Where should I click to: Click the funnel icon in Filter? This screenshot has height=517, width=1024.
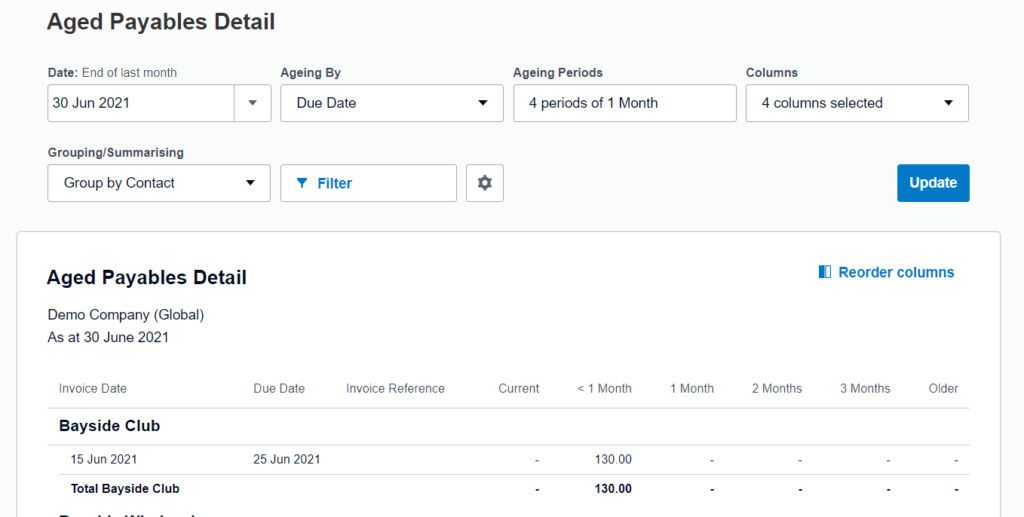point(303,183)
